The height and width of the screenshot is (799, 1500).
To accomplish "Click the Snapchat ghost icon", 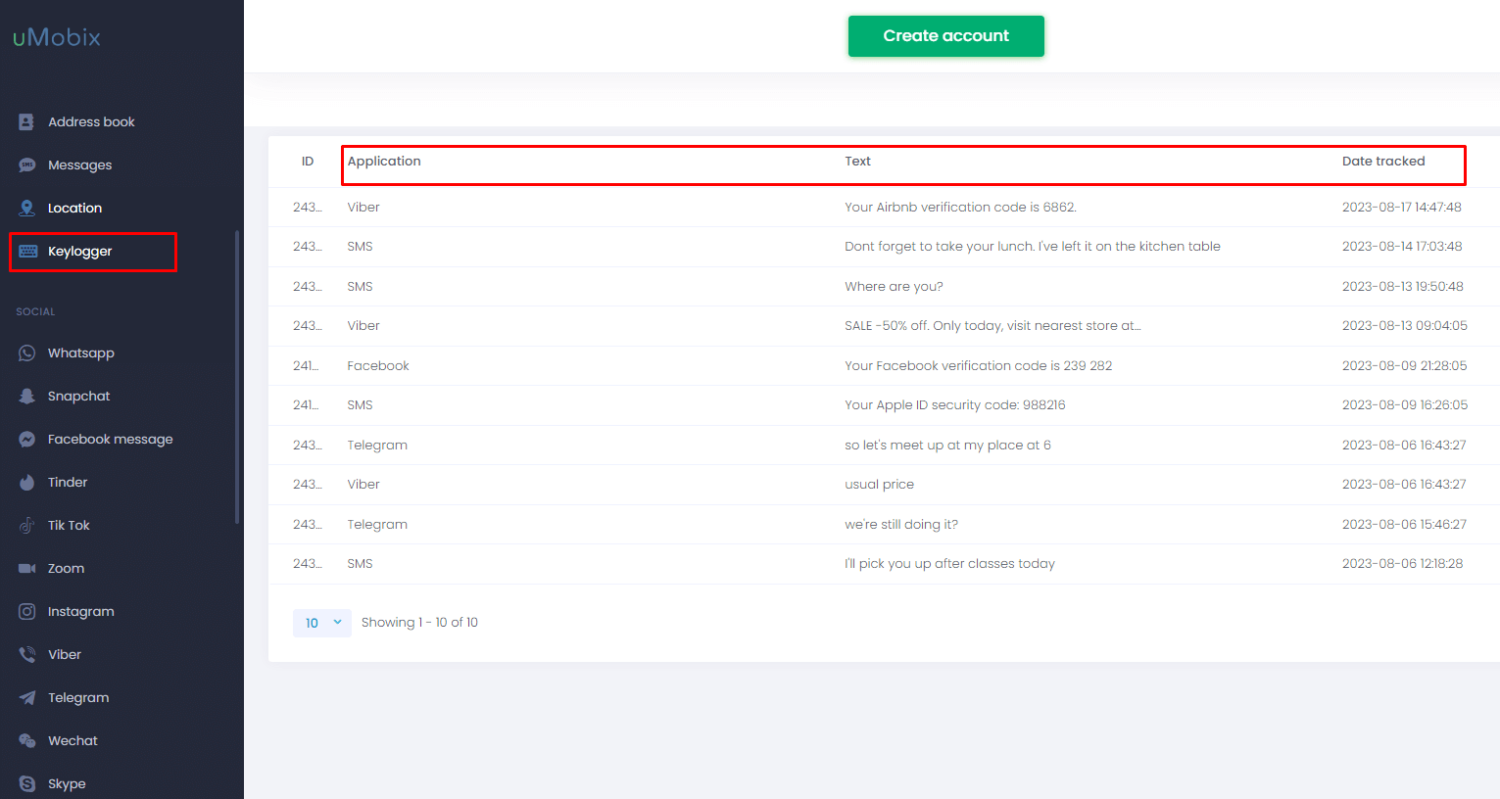I will point(27,396).
